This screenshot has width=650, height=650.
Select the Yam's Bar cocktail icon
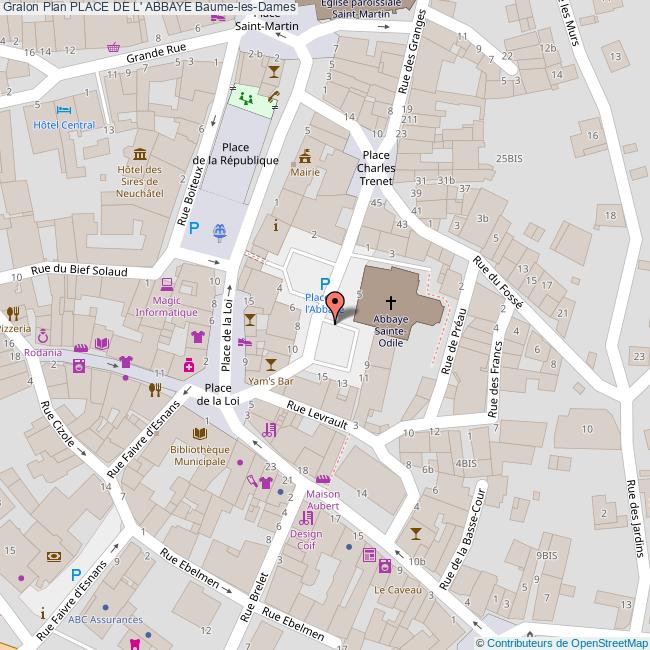(271, 364)
